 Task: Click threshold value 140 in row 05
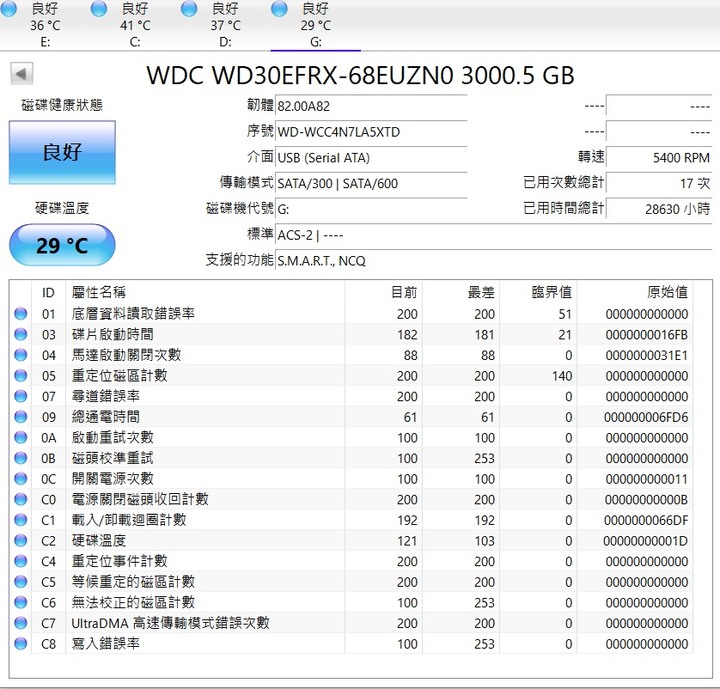coord(562,376)
